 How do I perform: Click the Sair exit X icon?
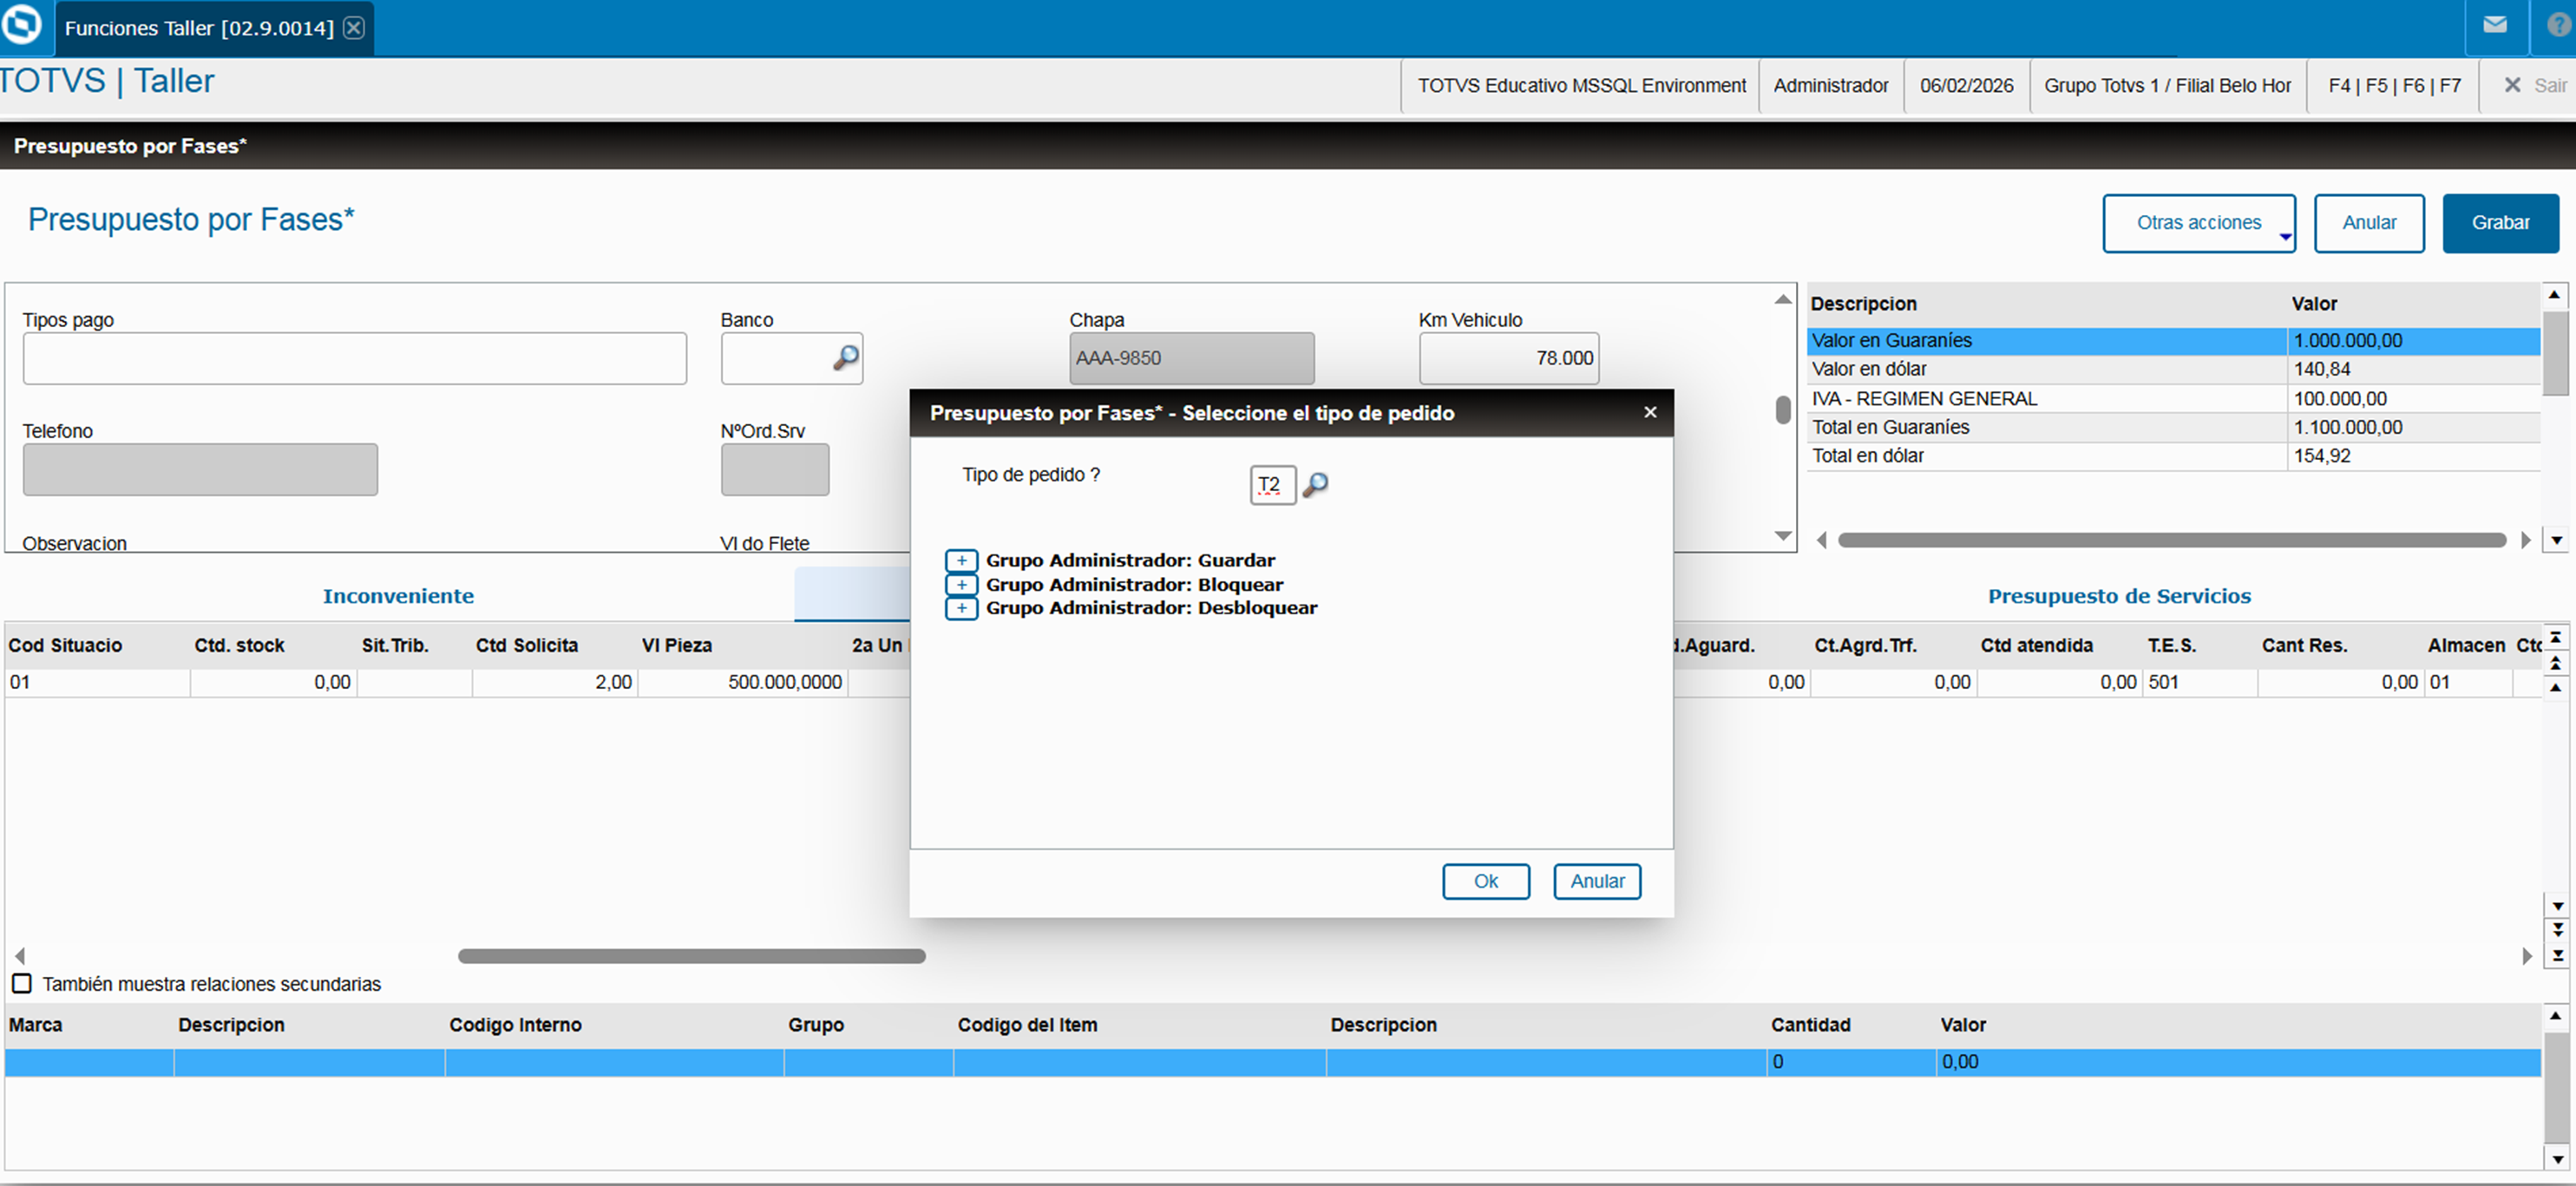pyautogui.click(x=2511, y=85)
